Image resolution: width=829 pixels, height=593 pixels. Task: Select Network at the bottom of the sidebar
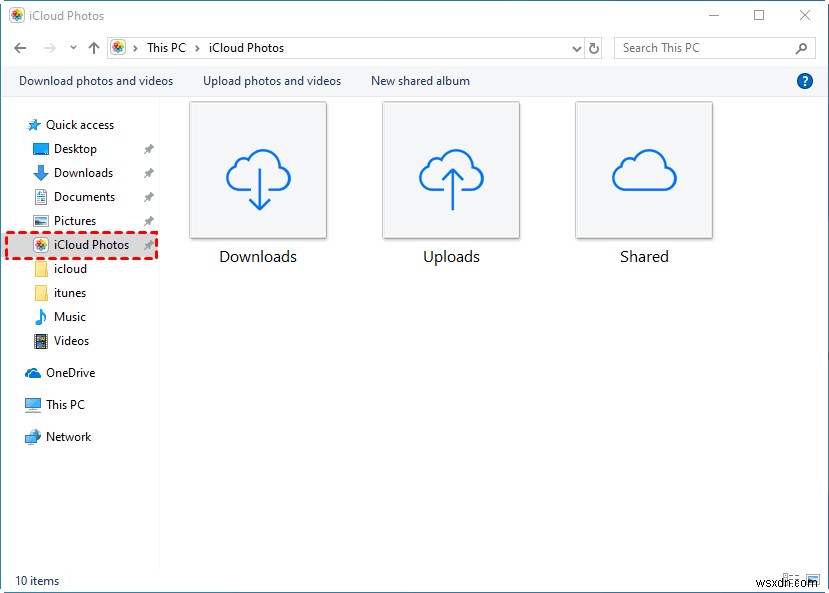pyautogui.click(x=68, y=437)
